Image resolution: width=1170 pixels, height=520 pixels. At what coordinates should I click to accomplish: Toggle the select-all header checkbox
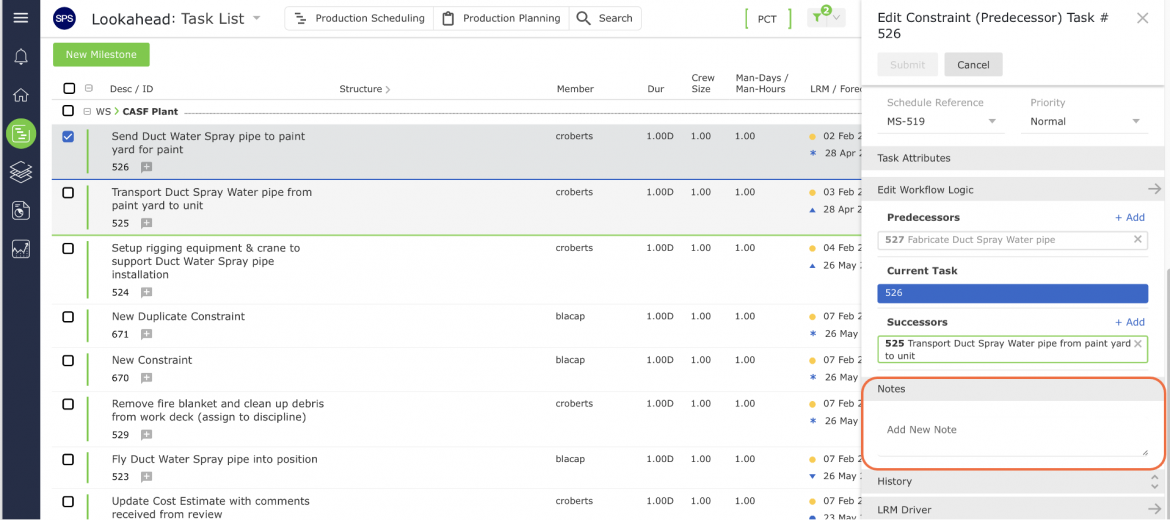pyautogui.click(x=69, y=89)
